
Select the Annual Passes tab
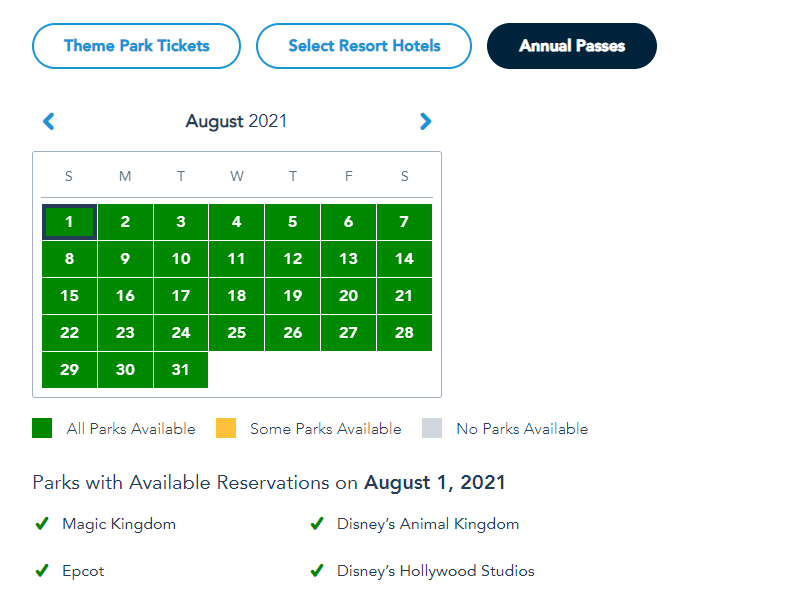click(x=572, y=46)
